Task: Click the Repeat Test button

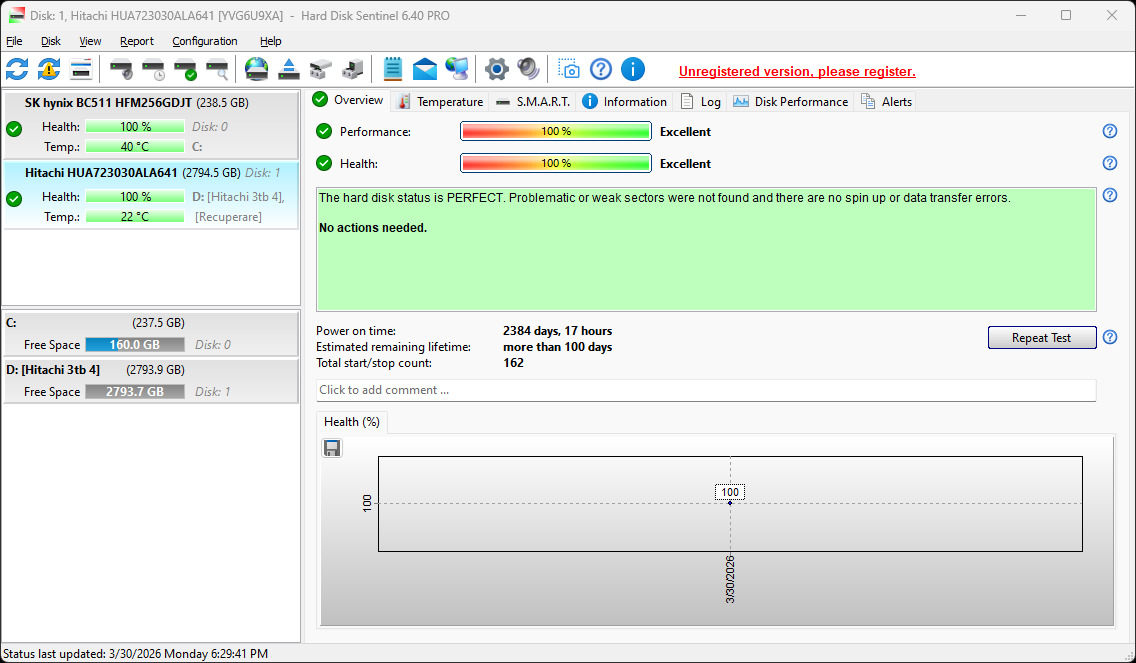Action: click(1042, 338)
